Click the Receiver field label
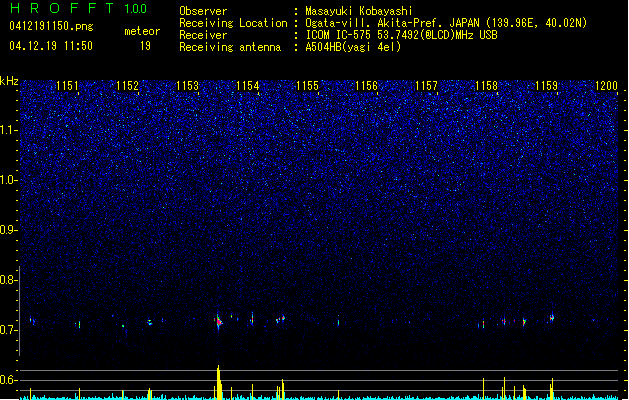 coord(203,35)
